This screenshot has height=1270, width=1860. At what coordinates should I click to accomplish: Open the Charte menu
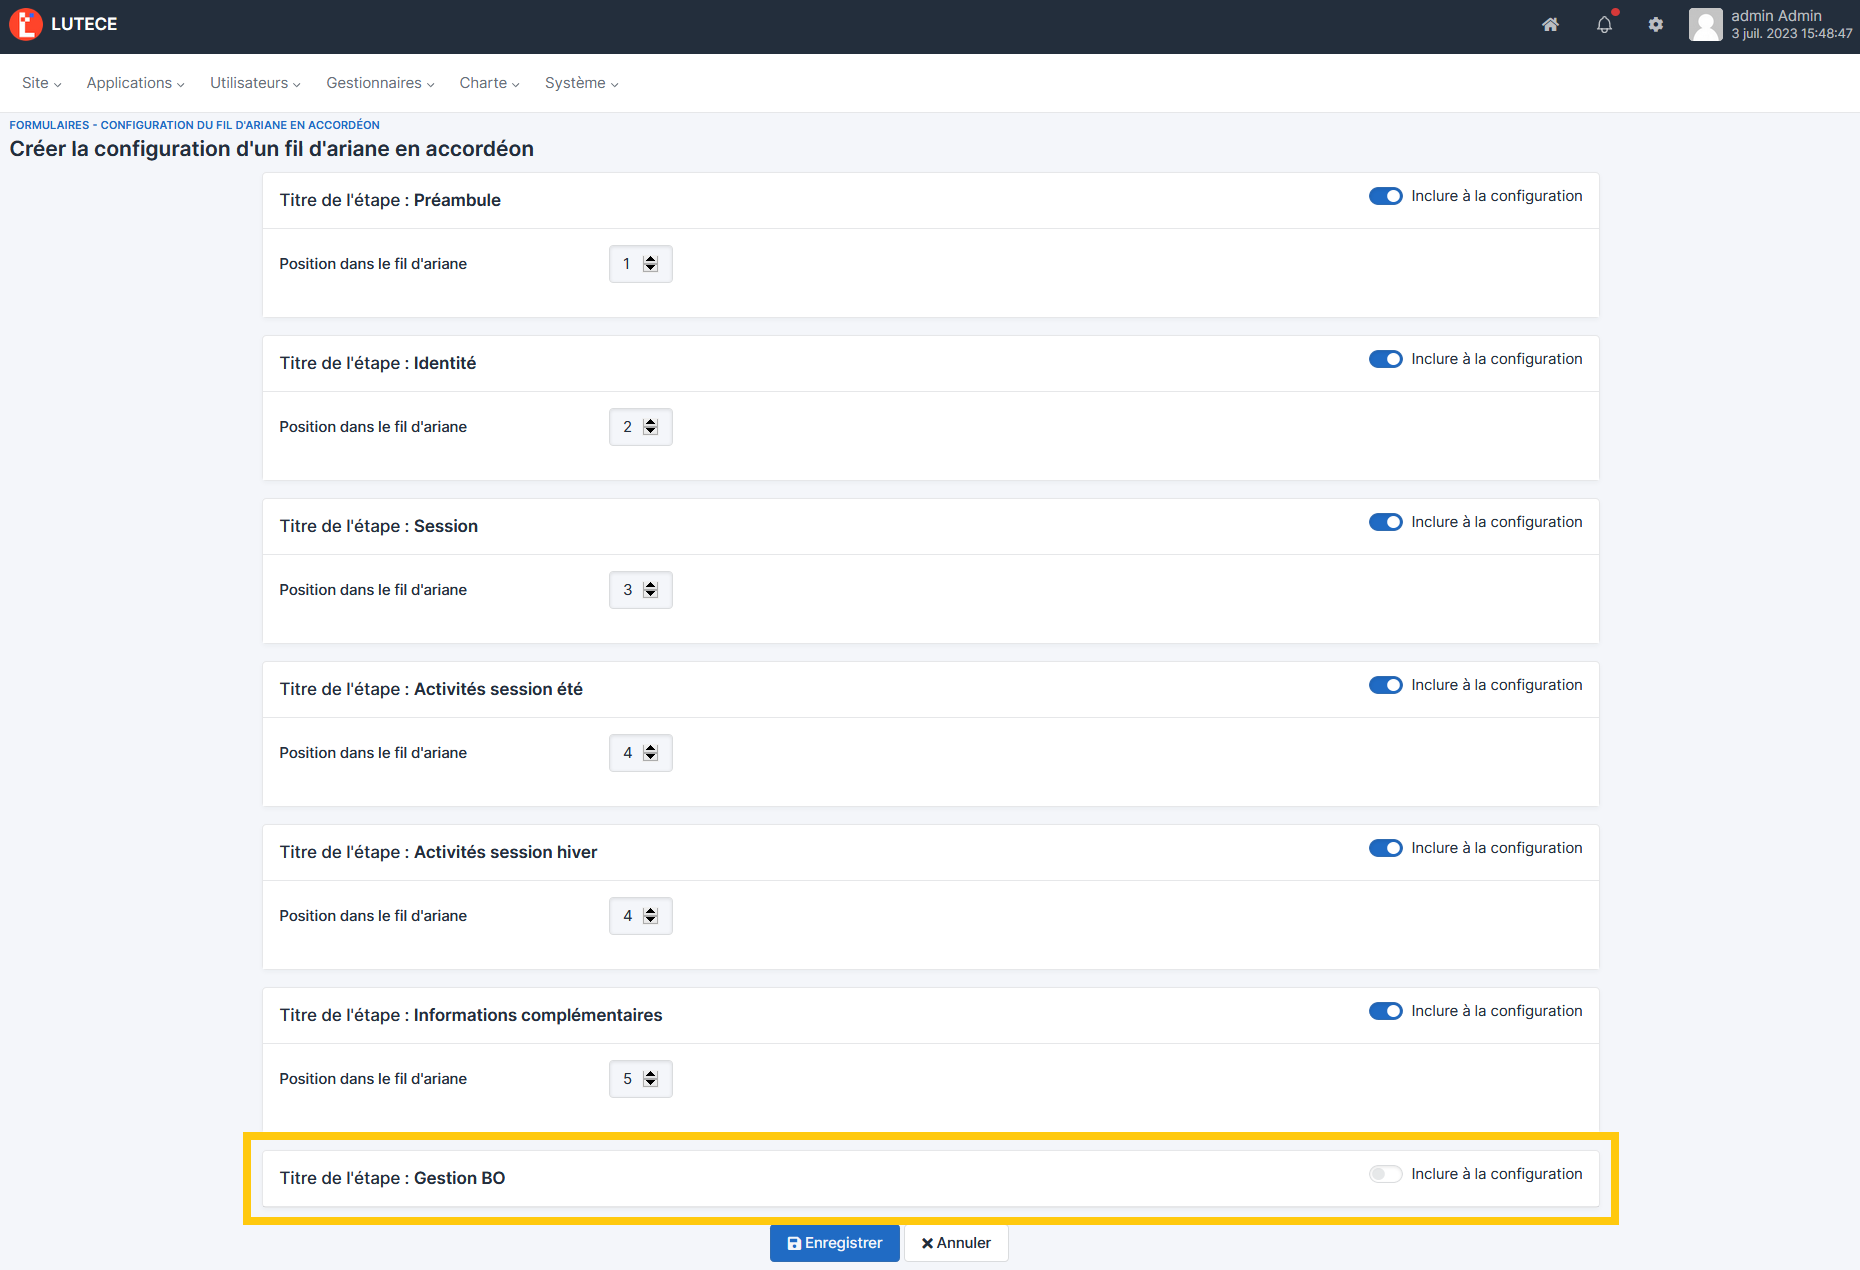pos(489,83)
